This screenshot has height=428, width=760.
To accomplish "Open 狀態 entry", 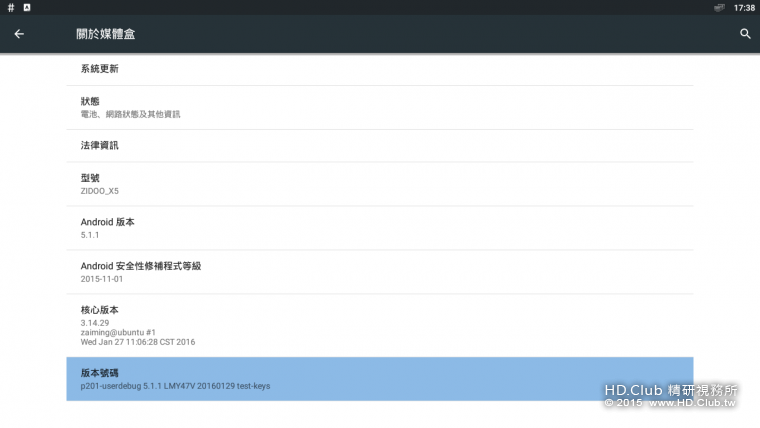I will (380, 108).
